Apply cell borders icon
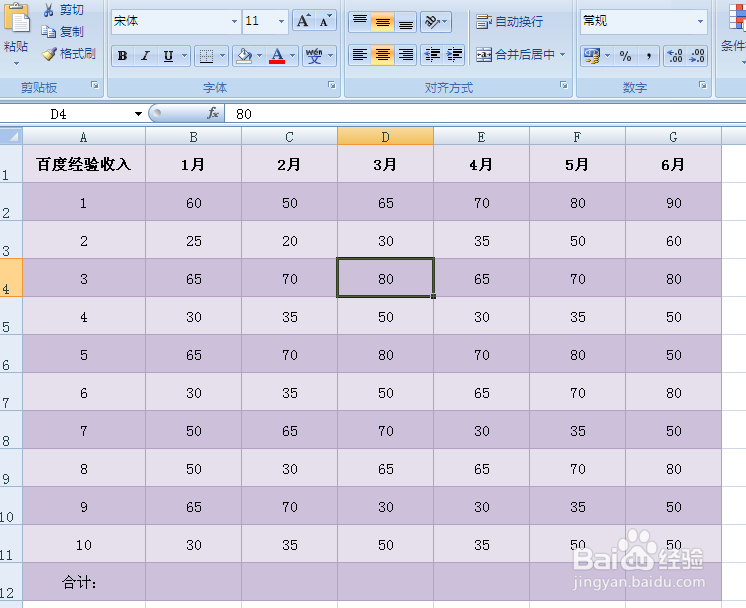746x608 pixels. (206, 56)
